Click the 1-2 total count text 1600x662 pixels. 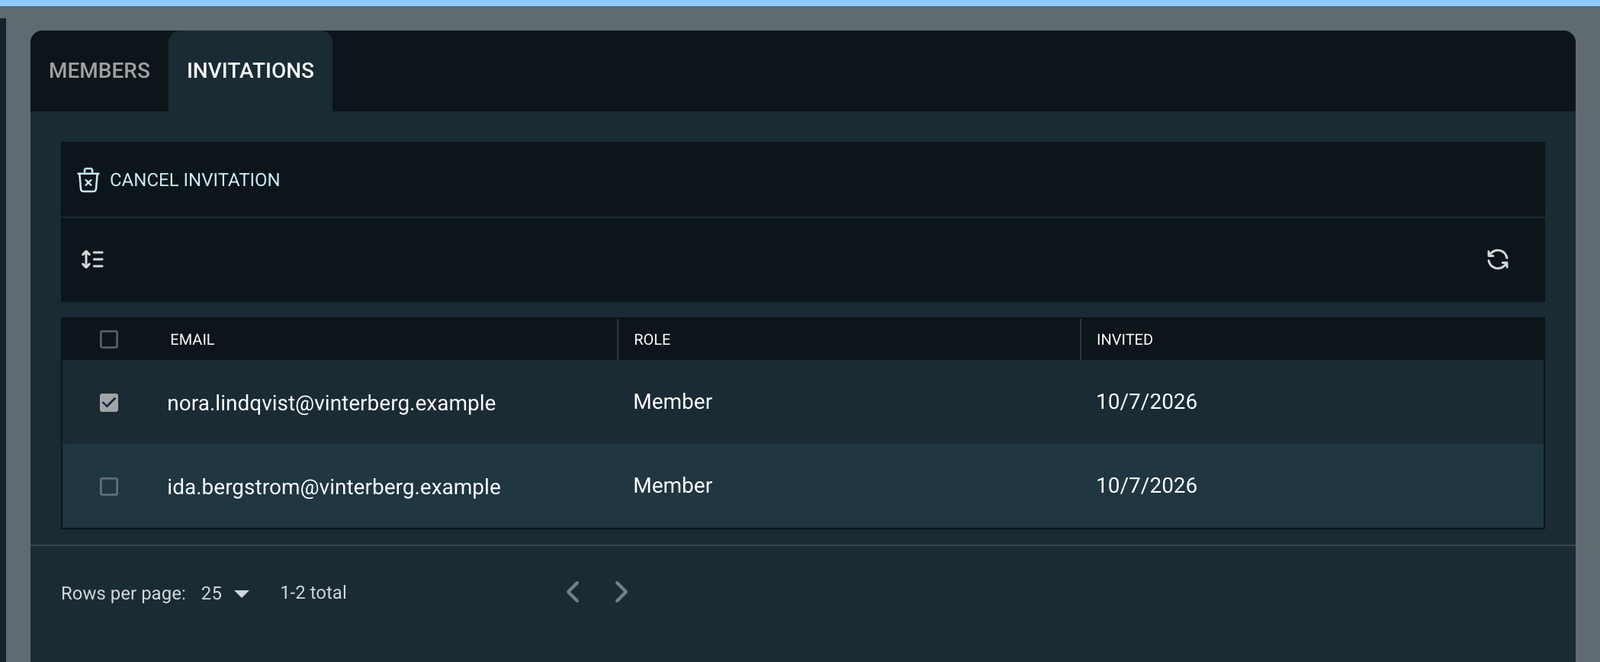(x=313, y=593)
